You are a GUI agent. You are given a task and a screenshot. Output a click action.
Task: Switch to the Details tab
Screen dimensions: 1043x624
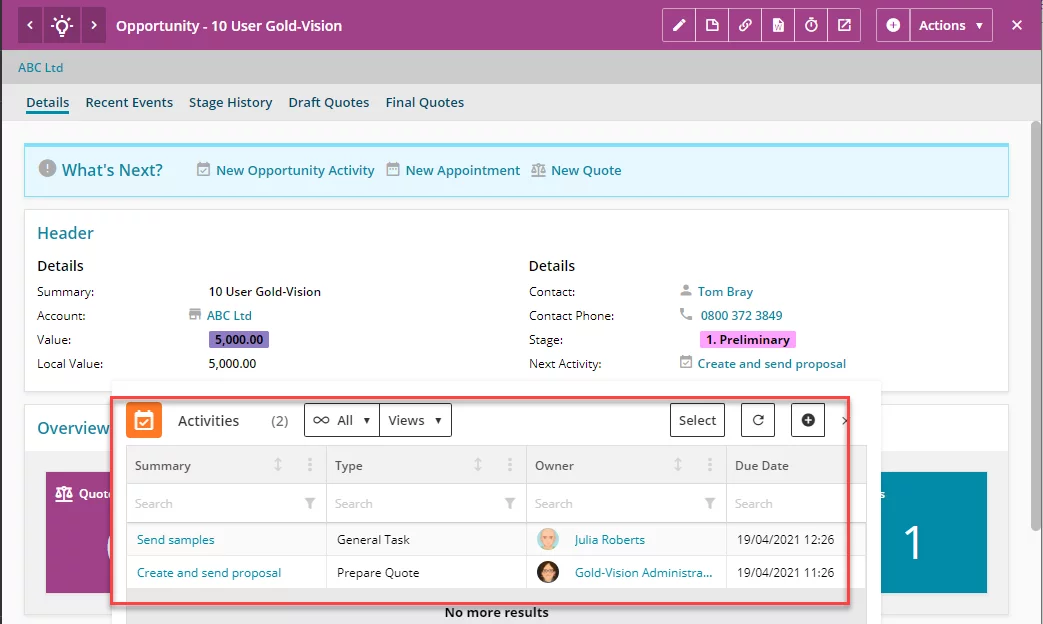(x=48, y=102)
